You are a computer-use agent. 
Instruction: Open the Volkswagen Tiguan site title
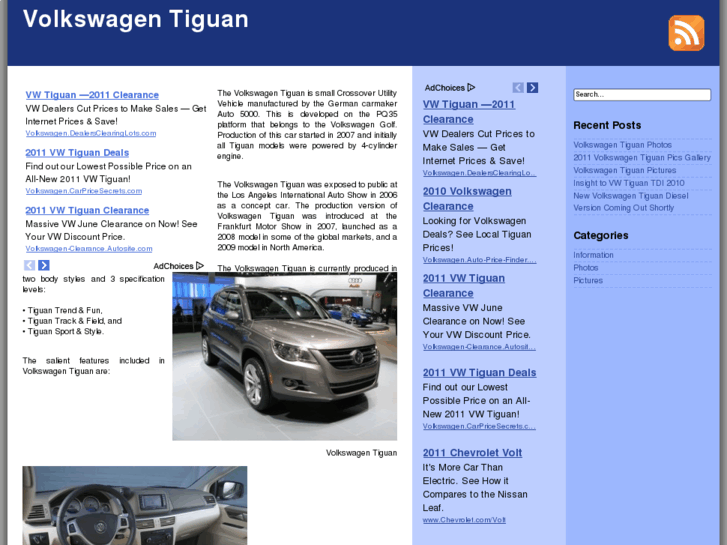pos(136,19)
